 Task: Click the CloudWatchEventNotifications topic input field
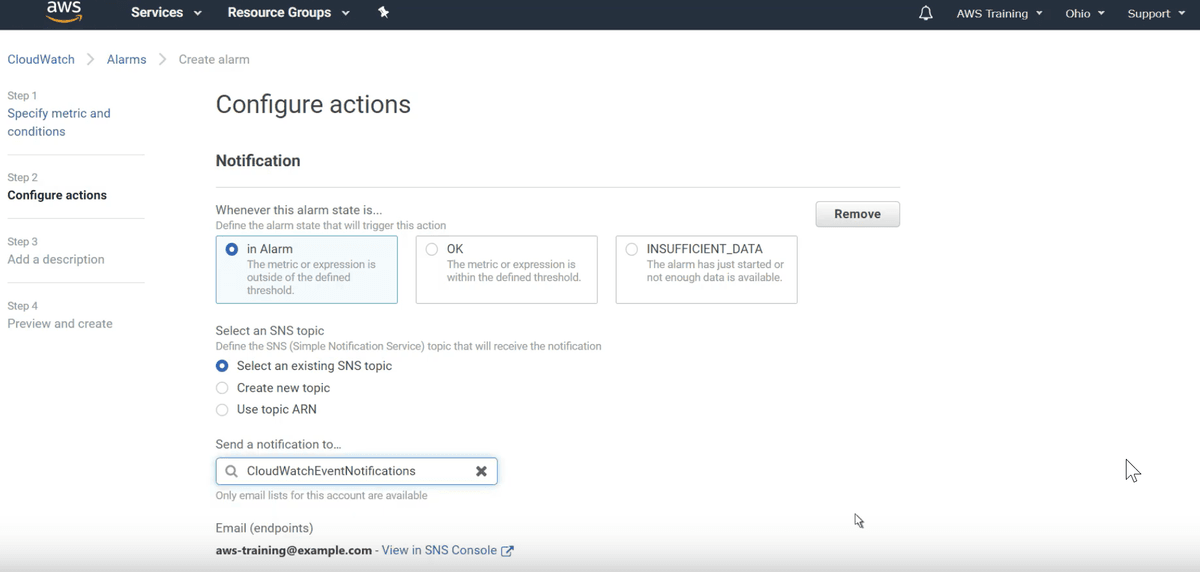(356, 471)
